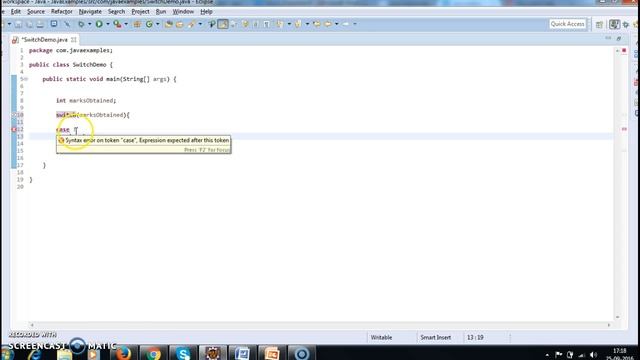Close the SwitchDemo.java tab
This screenshot has height=360, width=640.
tap(74, 40)
